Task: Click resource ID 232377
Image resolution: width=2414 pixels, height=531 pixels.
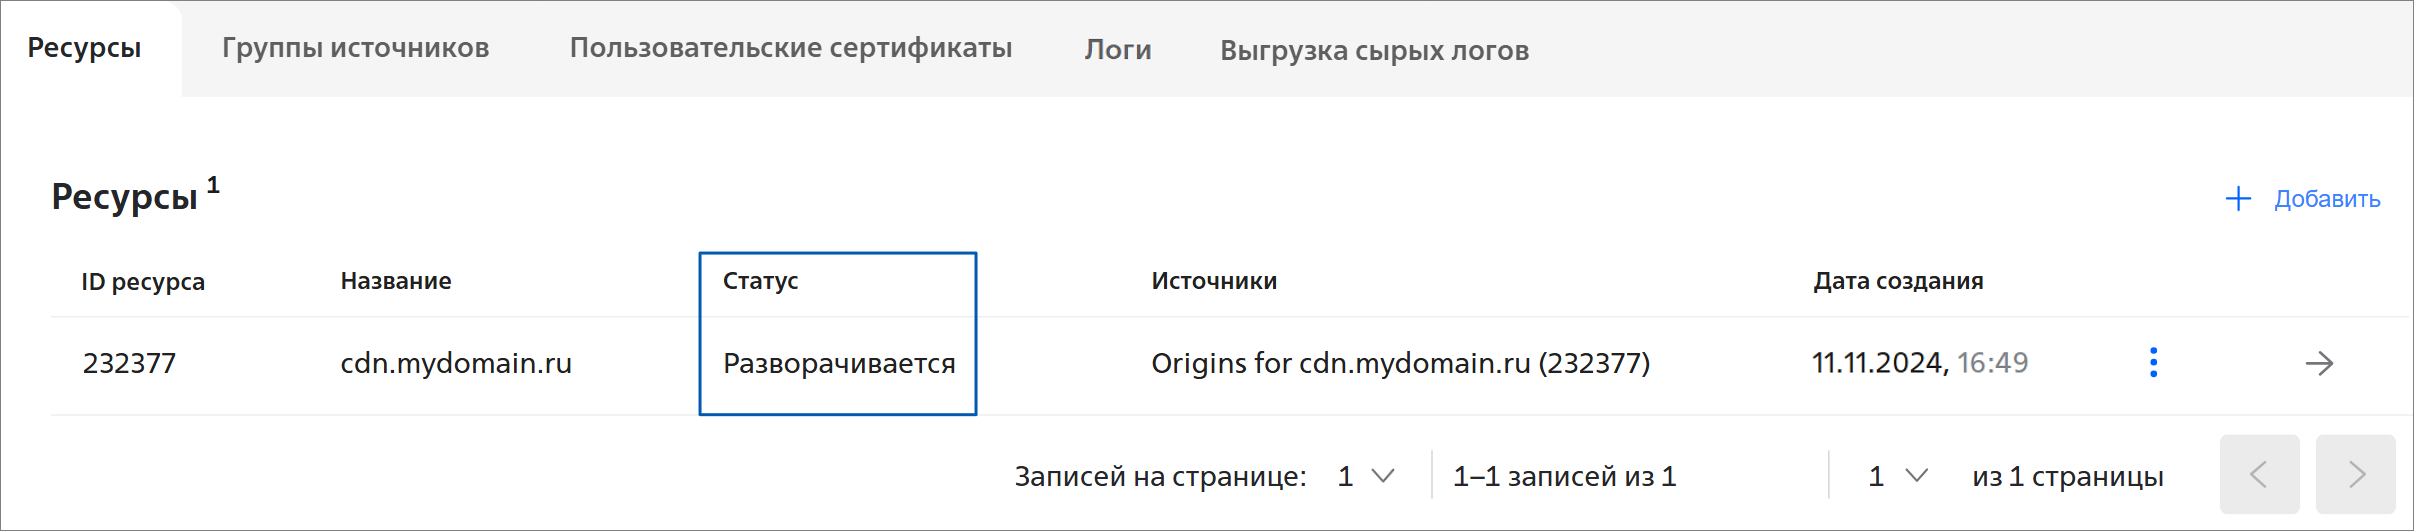Action: [129, 363]
